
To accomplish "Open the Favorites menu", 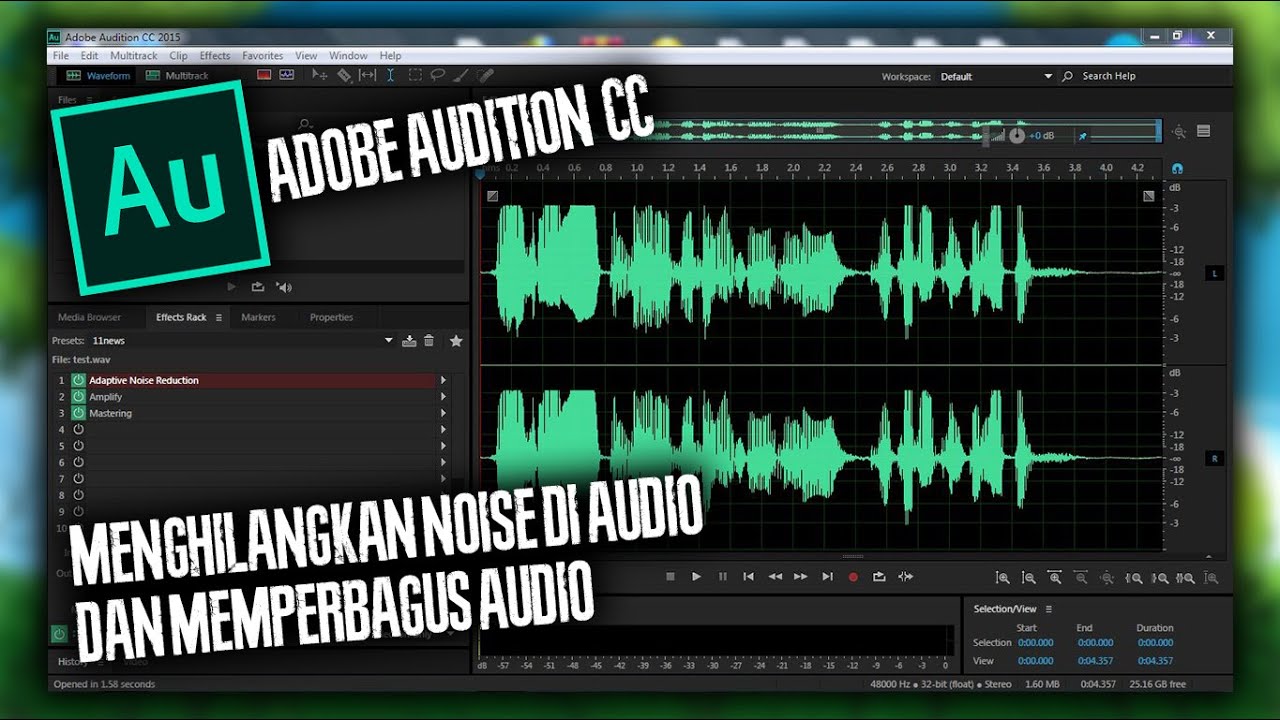I will click(x=263, y=56).
